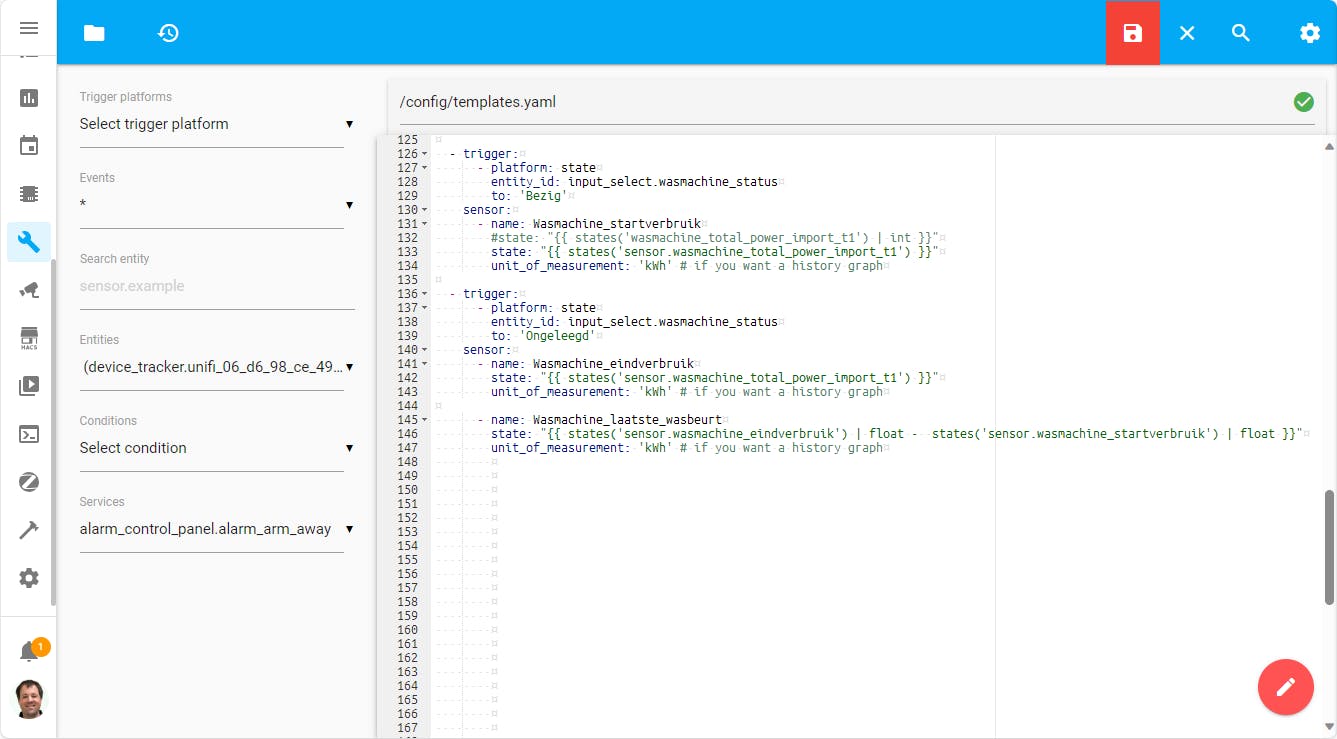This screenshot has width=1337, height=739.
Task: Toggle the sidebar hamburger menu
Action: pyautogui.click(x=29, y=28)
